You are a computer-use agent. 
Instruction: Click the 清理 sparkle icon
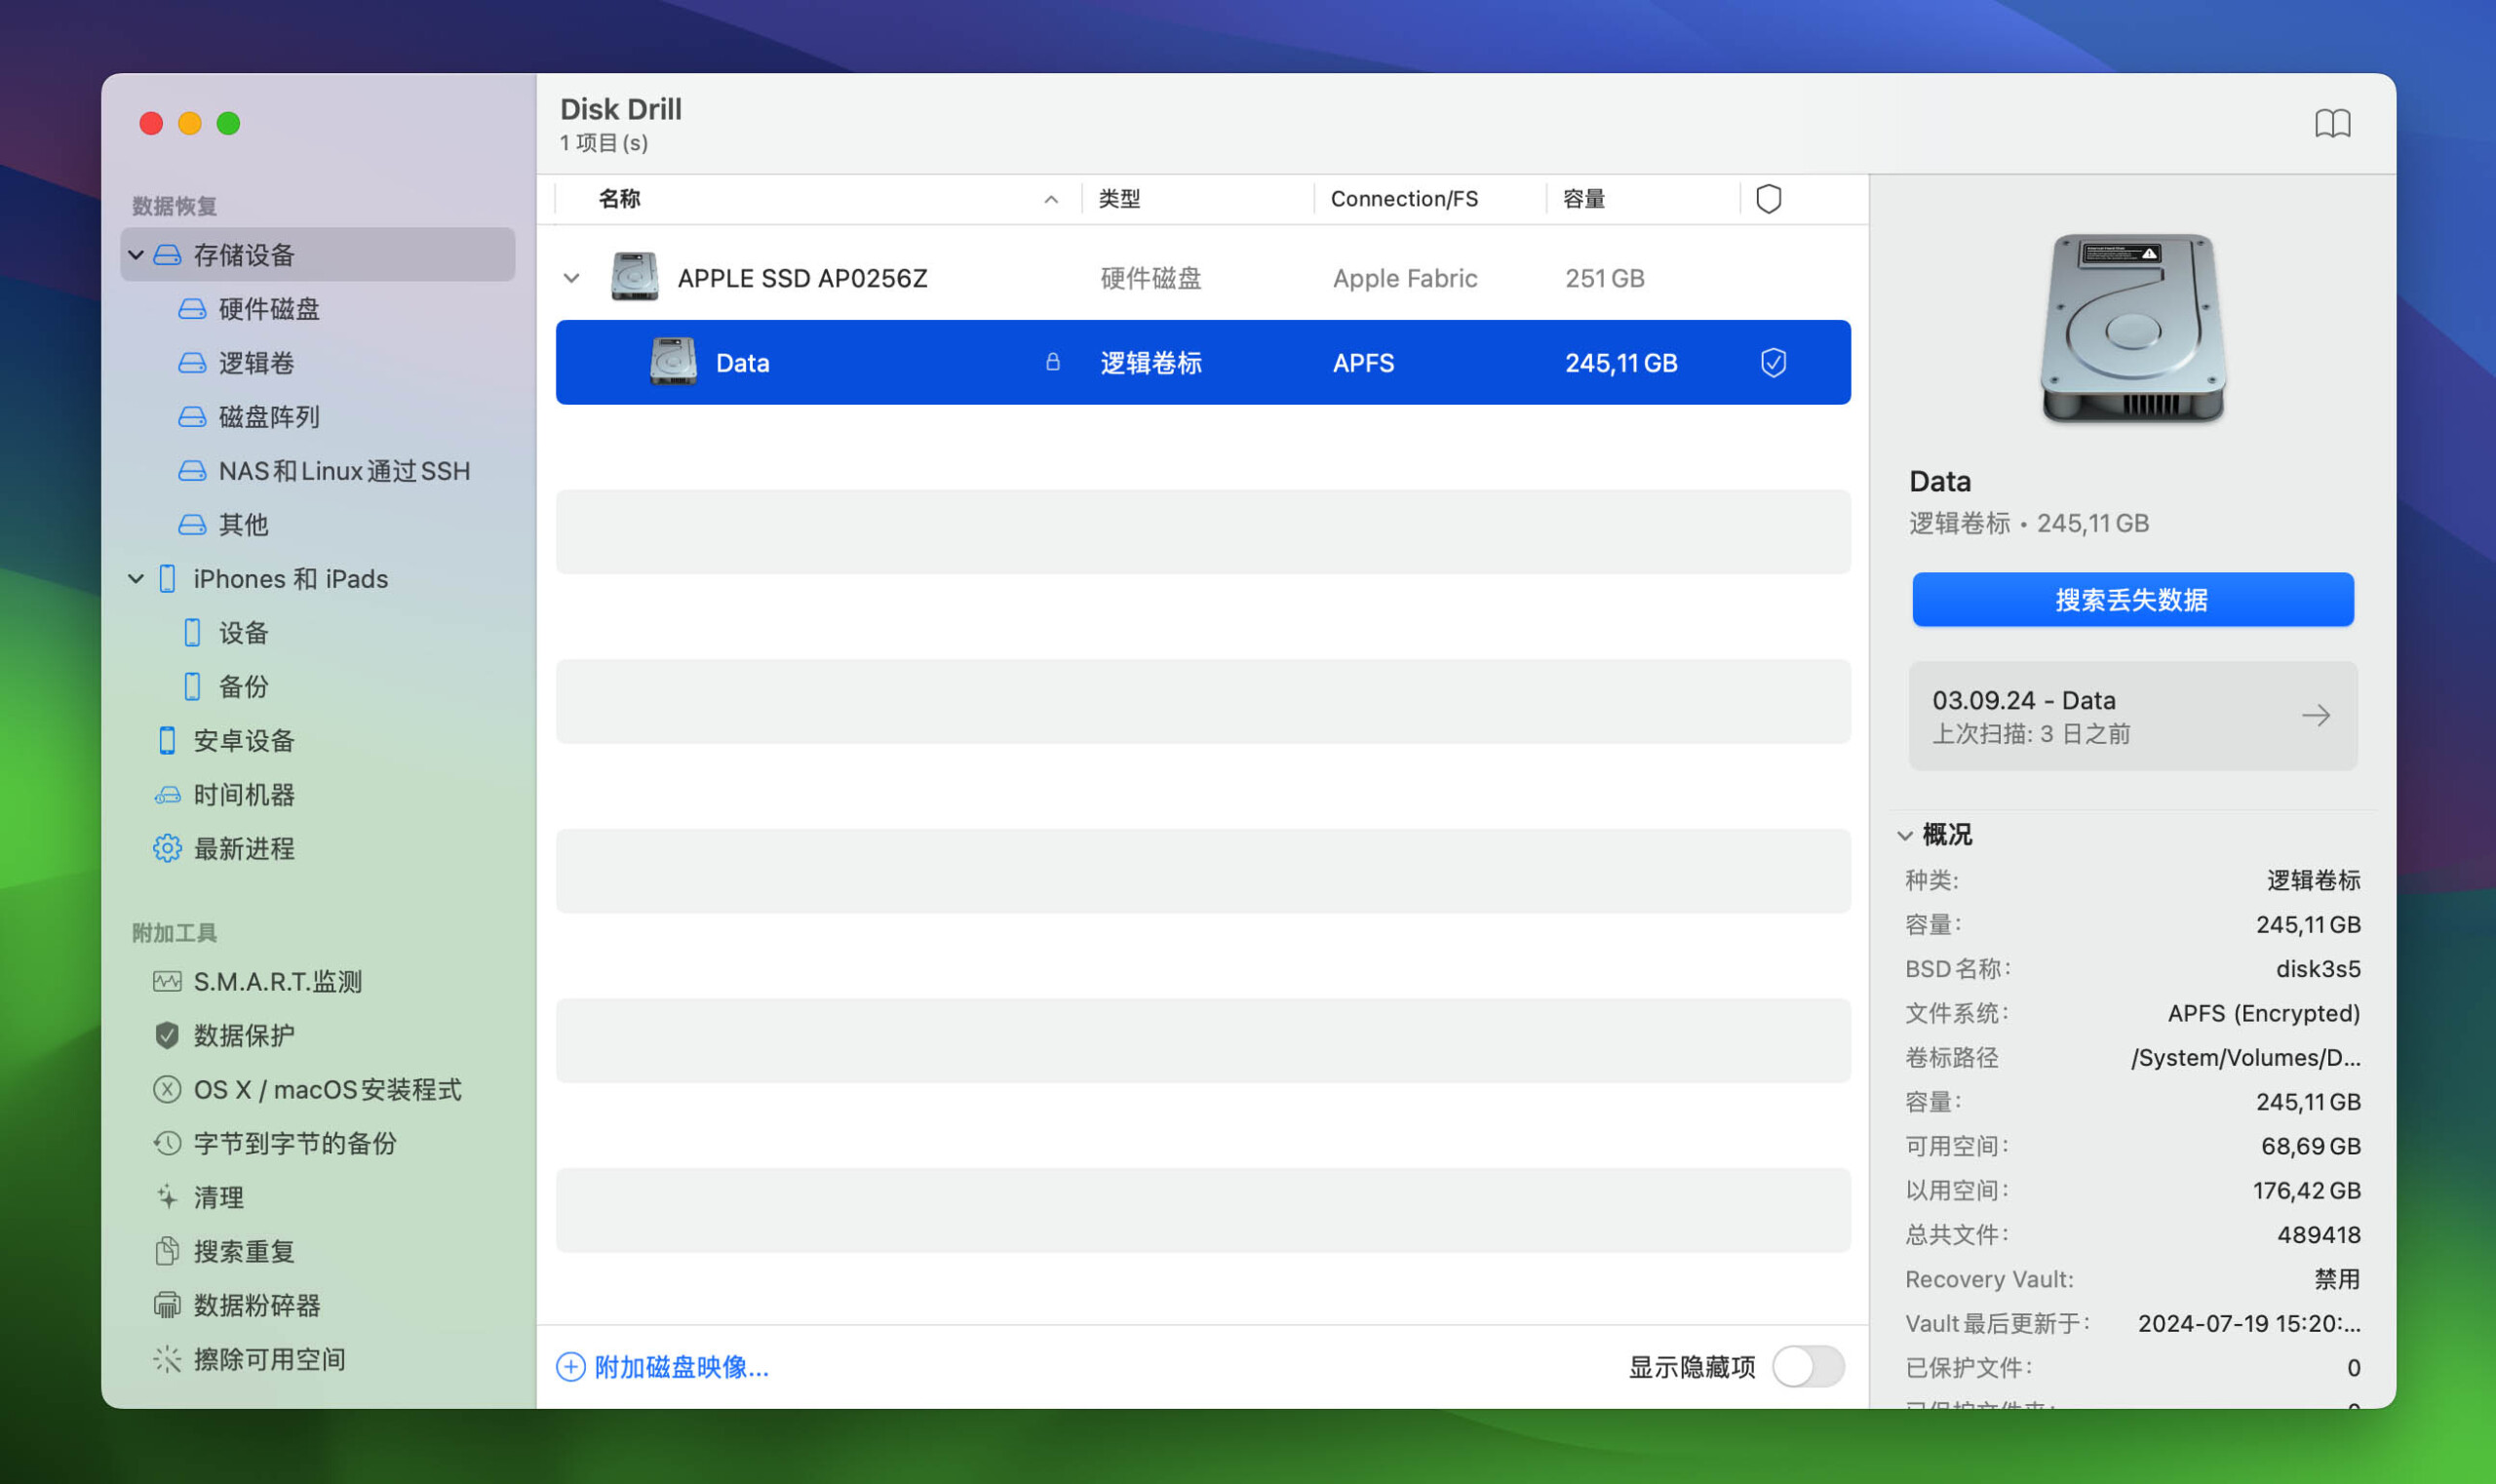click(167, 1198)
